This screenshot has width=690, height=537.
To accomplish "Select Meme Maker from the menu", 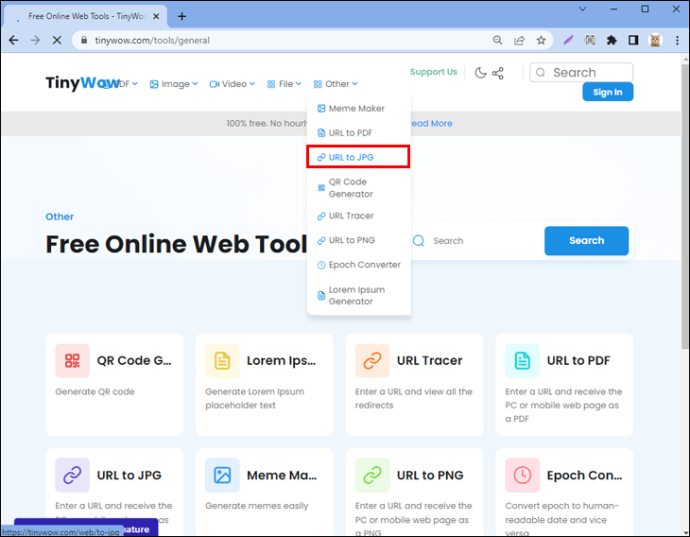I will (359, 108).
